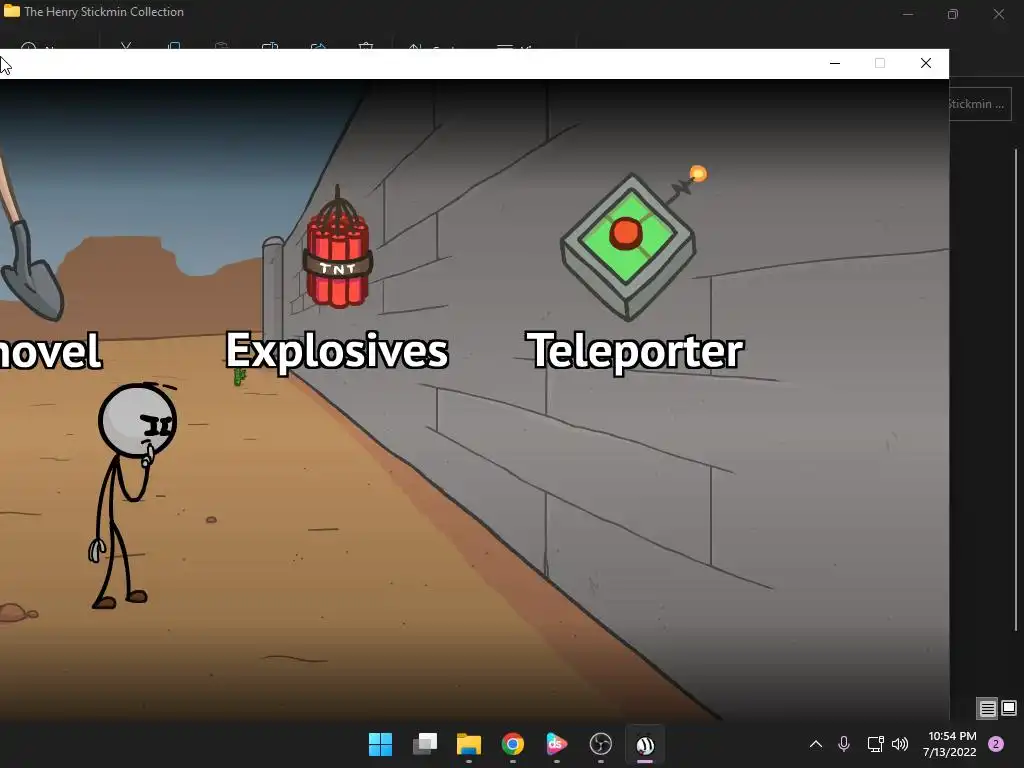Open microphone tray icon
The width and height of the screenshot is (1024, 768).
844,744
